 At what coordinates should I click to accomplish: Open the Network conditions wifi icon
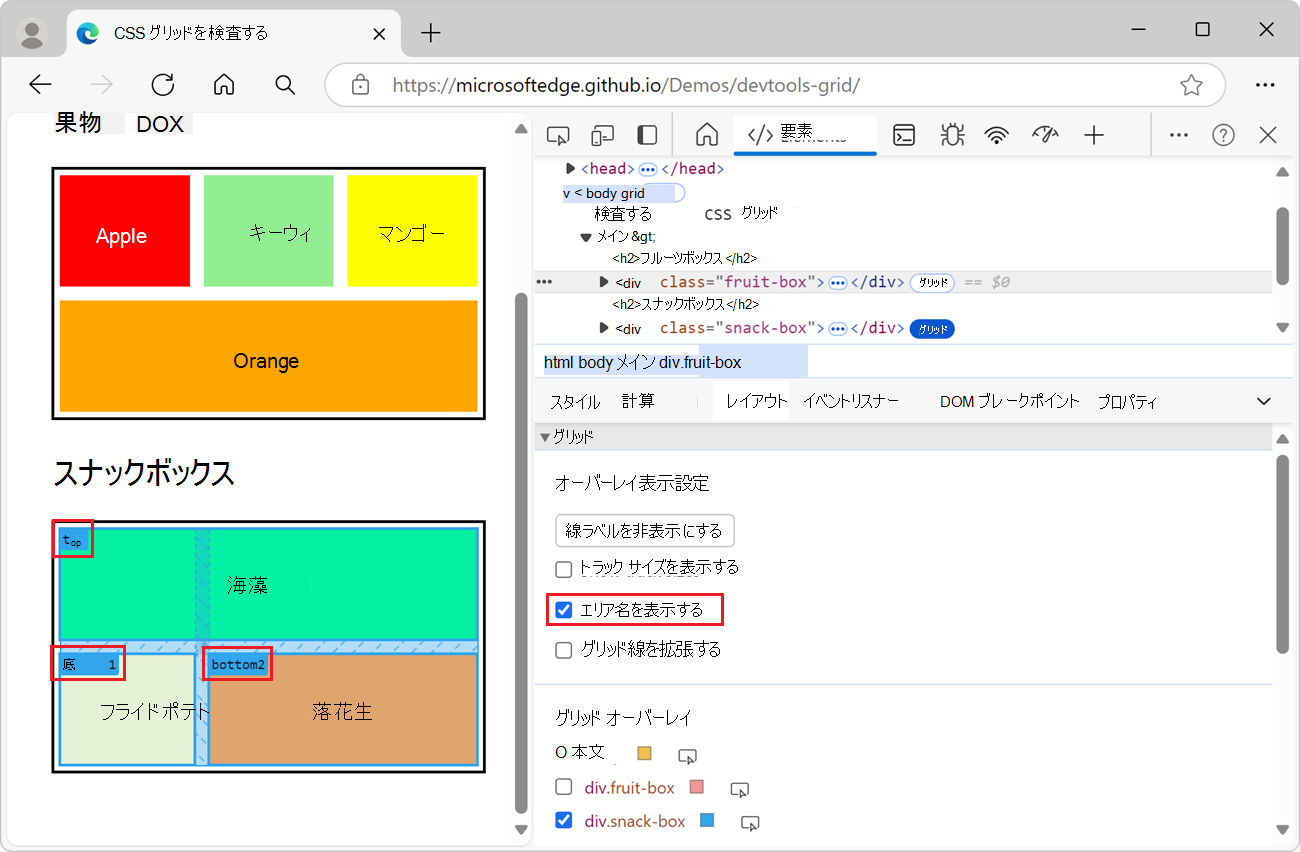997,134
